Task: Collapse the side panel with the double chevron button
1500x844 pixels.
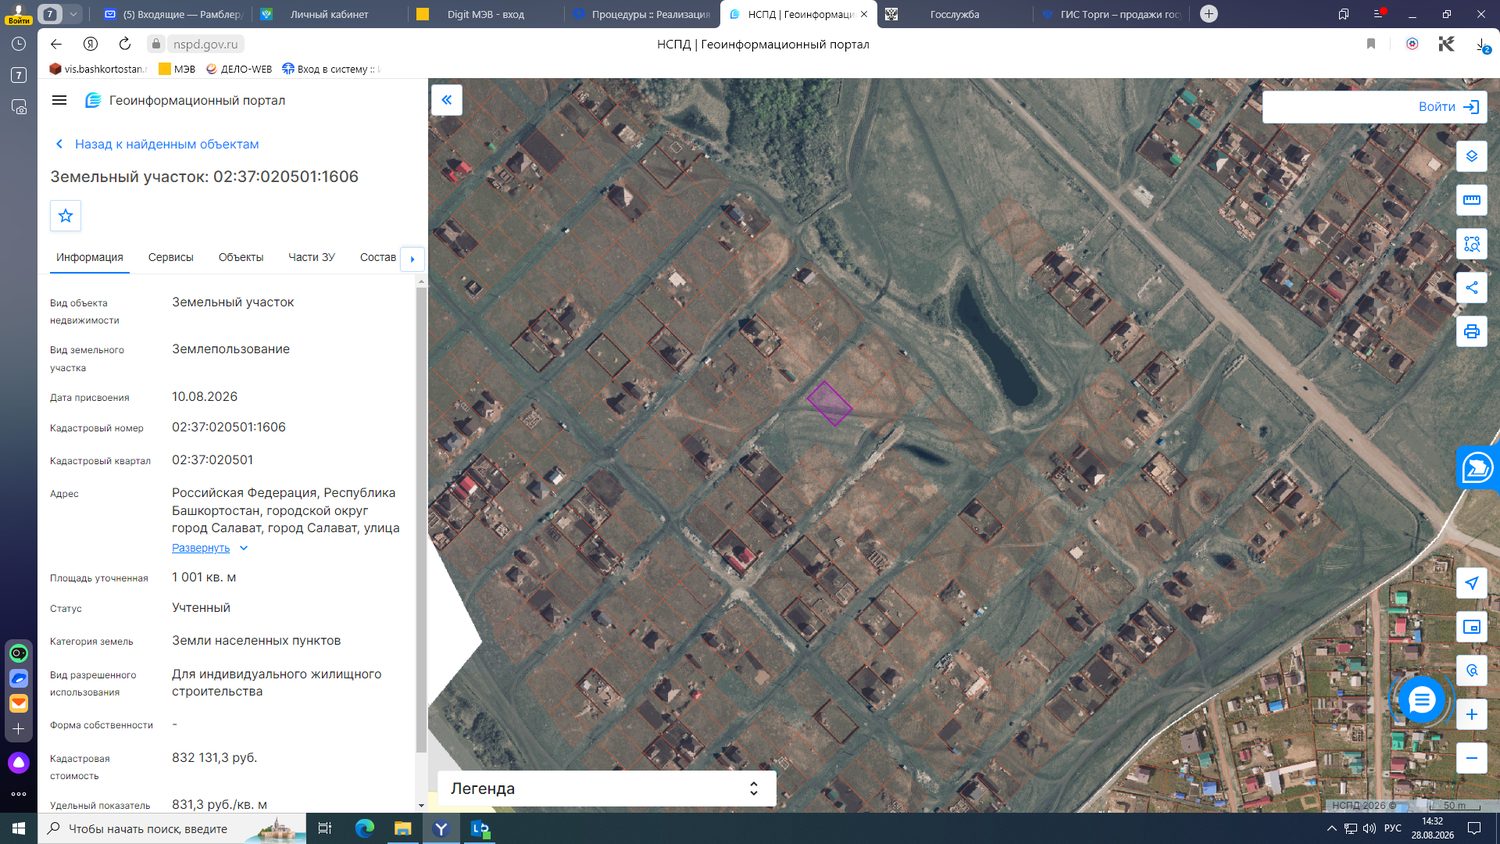Action: point(447,100)
